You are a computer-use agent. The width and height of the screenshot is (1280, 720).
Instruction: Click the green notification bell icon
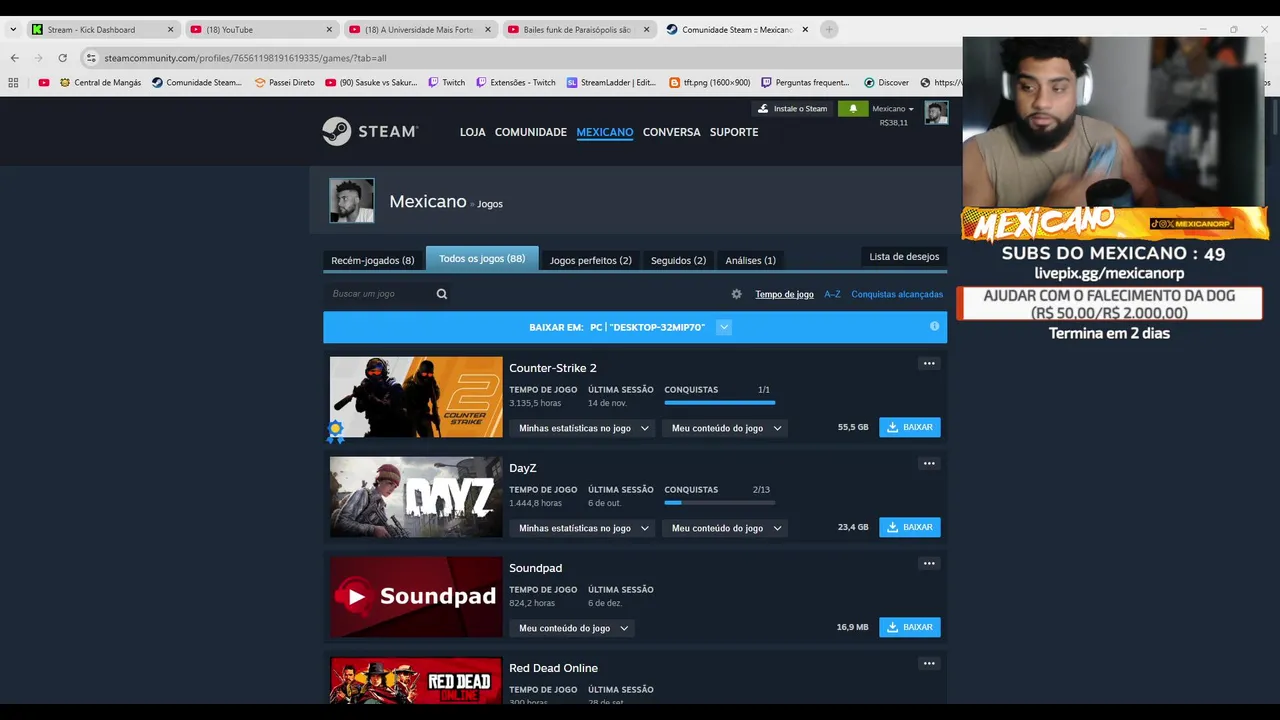[853, 108]
